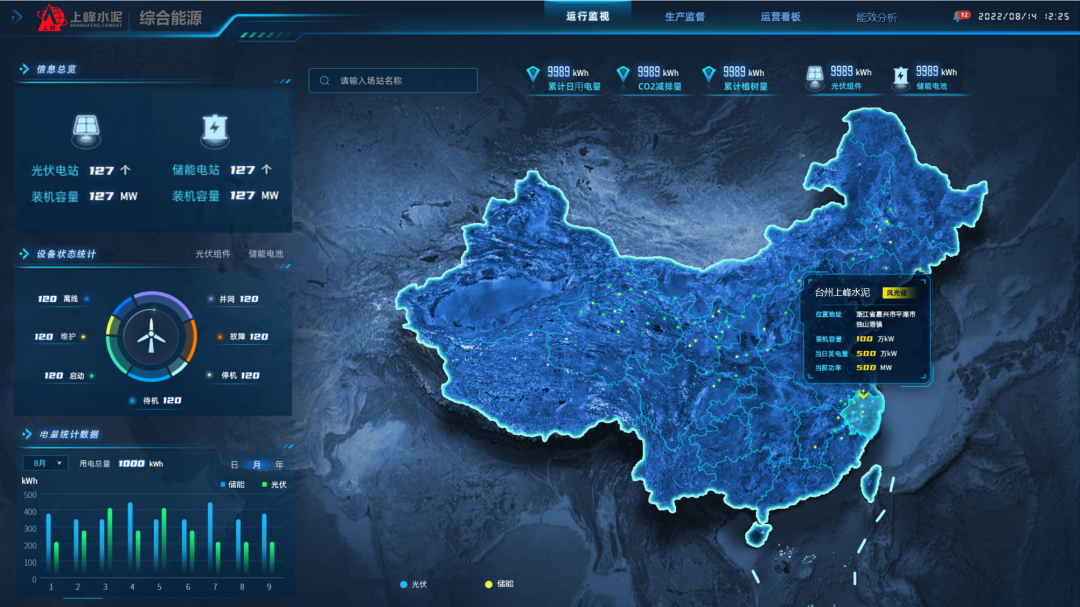Collapse the 信息总览 panel header arrow
1080x607 pixels.
23,70
